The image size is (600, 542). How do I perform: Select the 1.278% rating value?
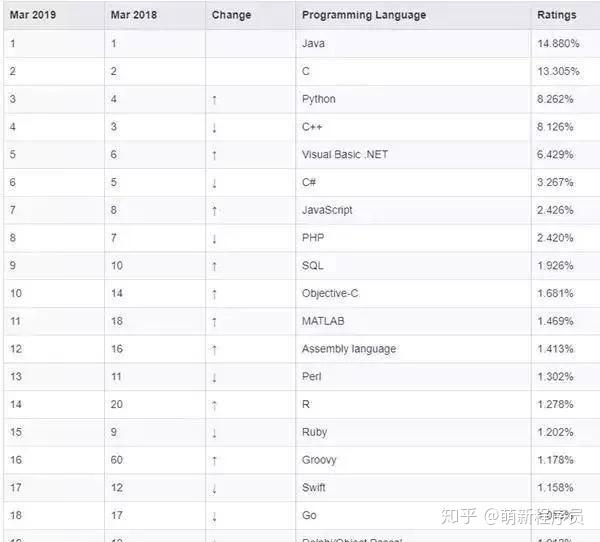click(555, 404)
